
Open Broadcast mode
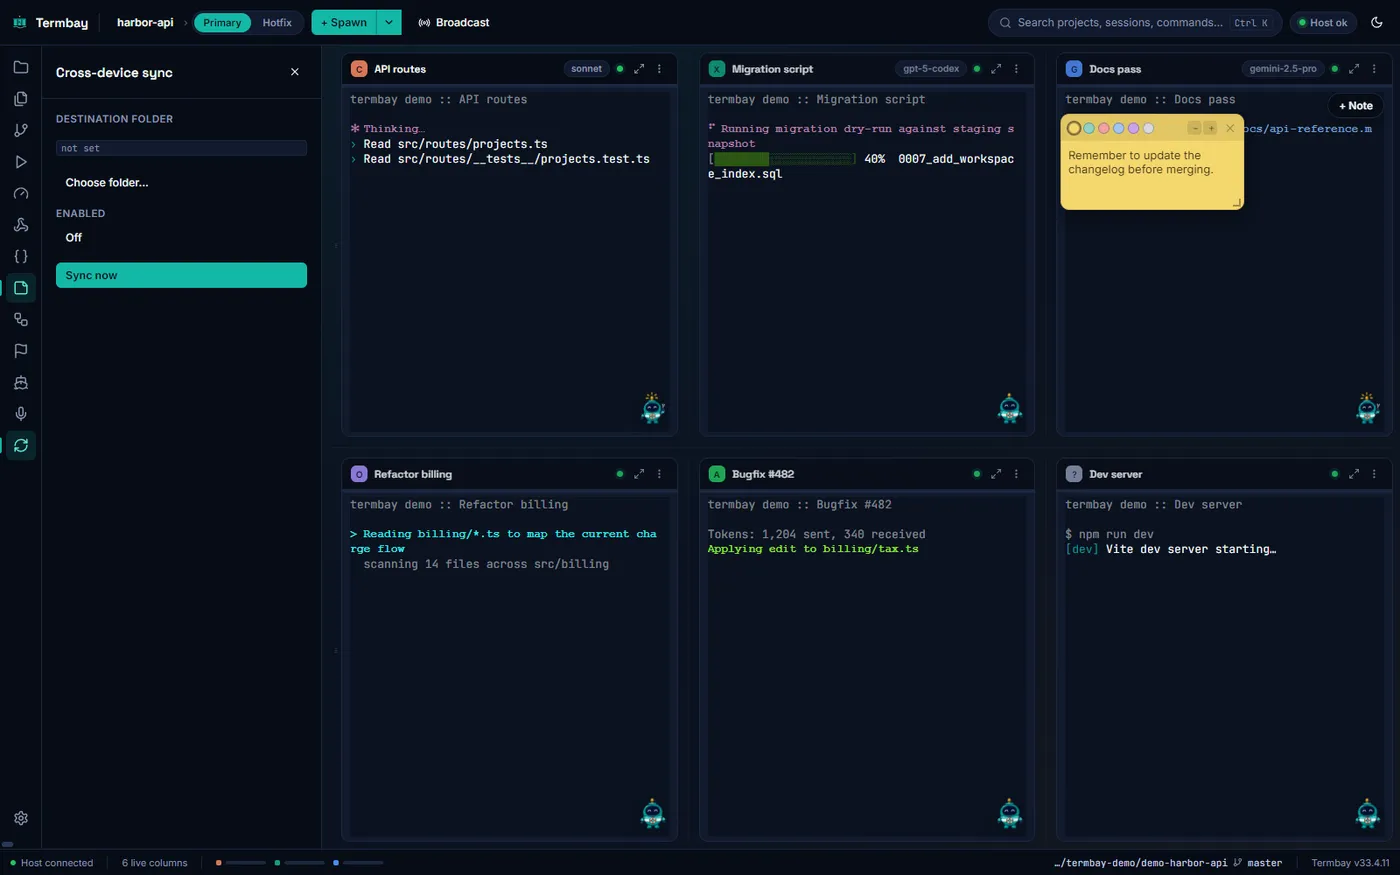tap(453, 22)
